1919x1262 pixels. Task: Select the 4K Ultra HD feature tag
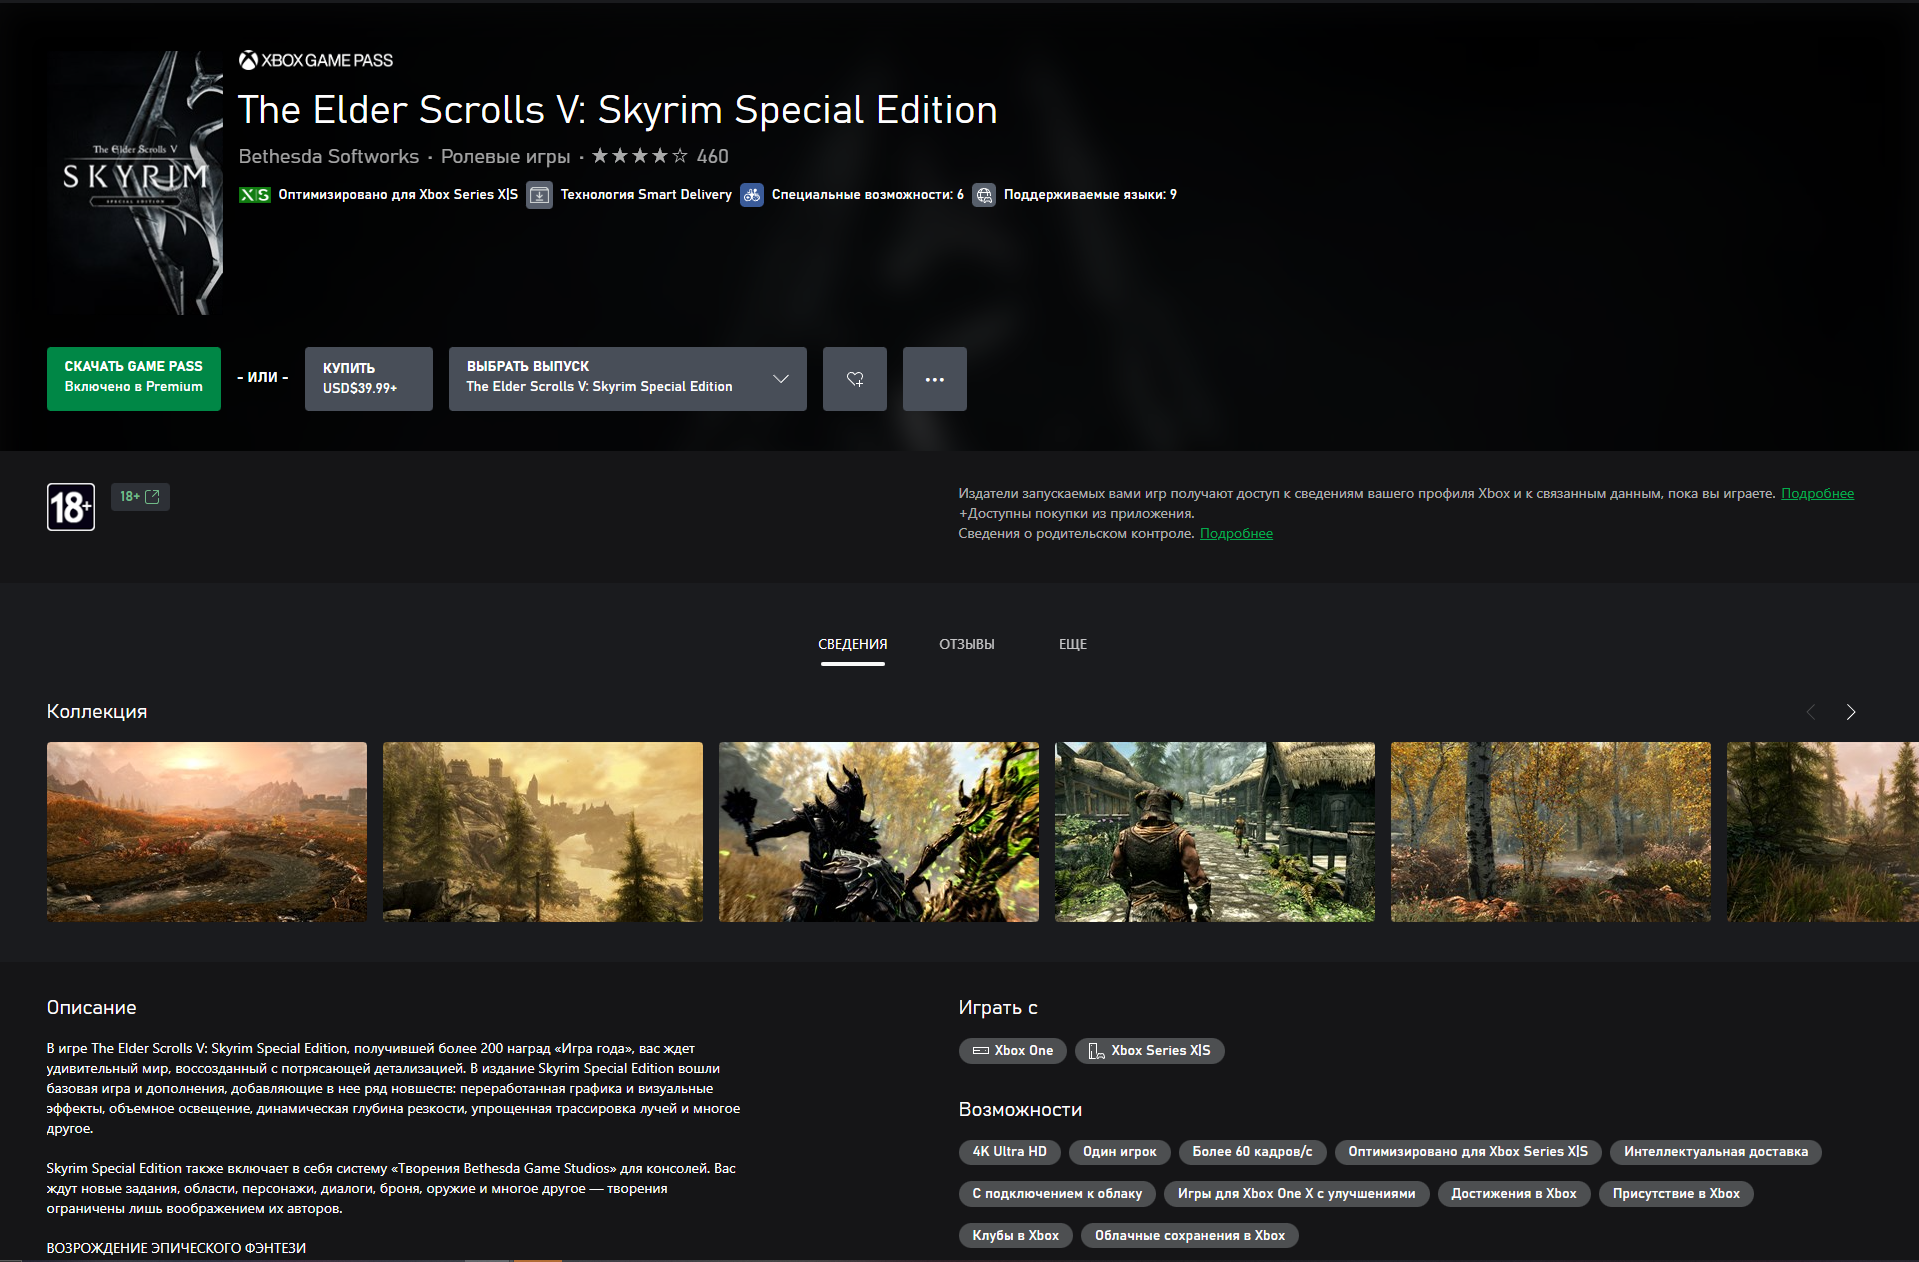pos(1010,1152)
